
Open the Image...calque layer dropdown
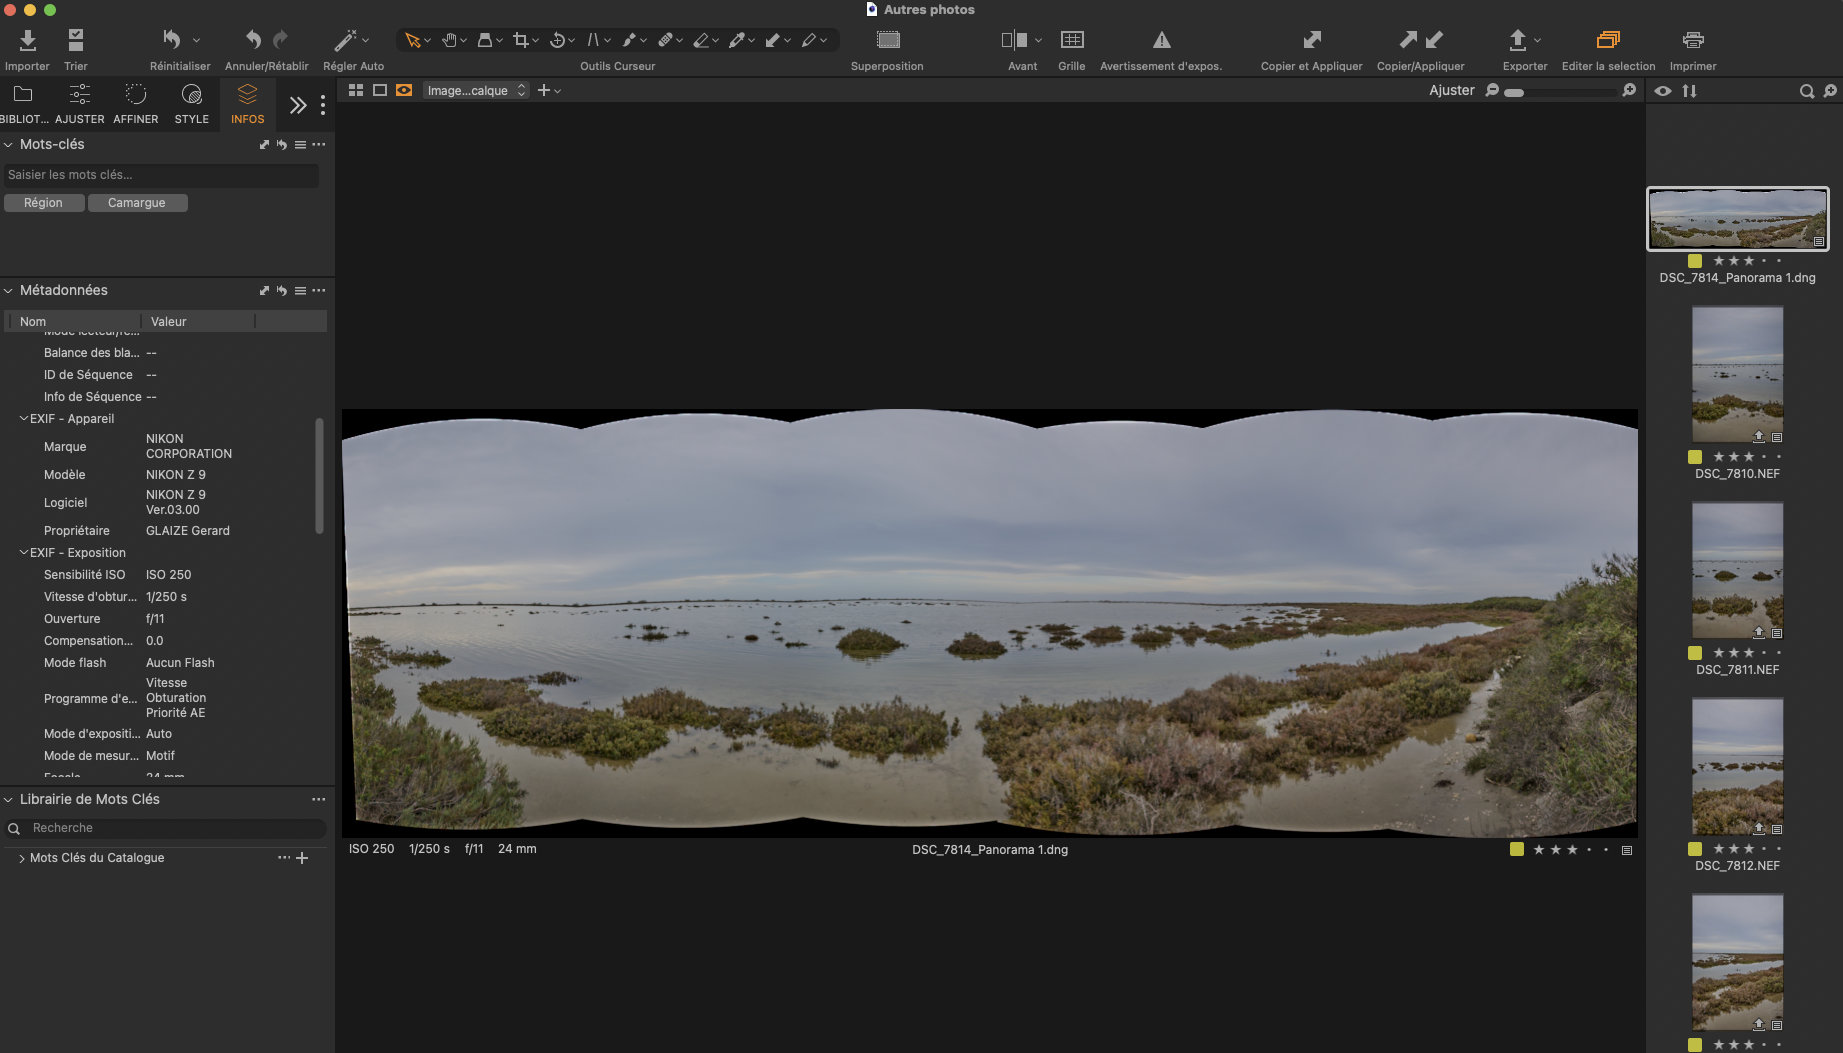point(475,90)
